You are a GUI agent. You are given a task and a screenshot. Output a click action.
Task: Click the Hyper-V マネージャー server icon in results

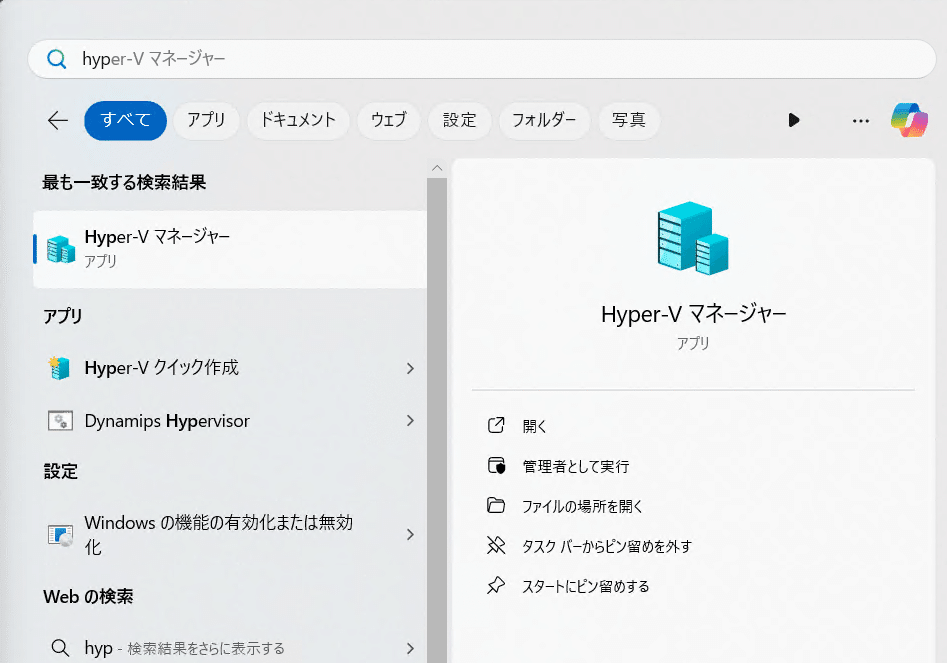point(61,249)
